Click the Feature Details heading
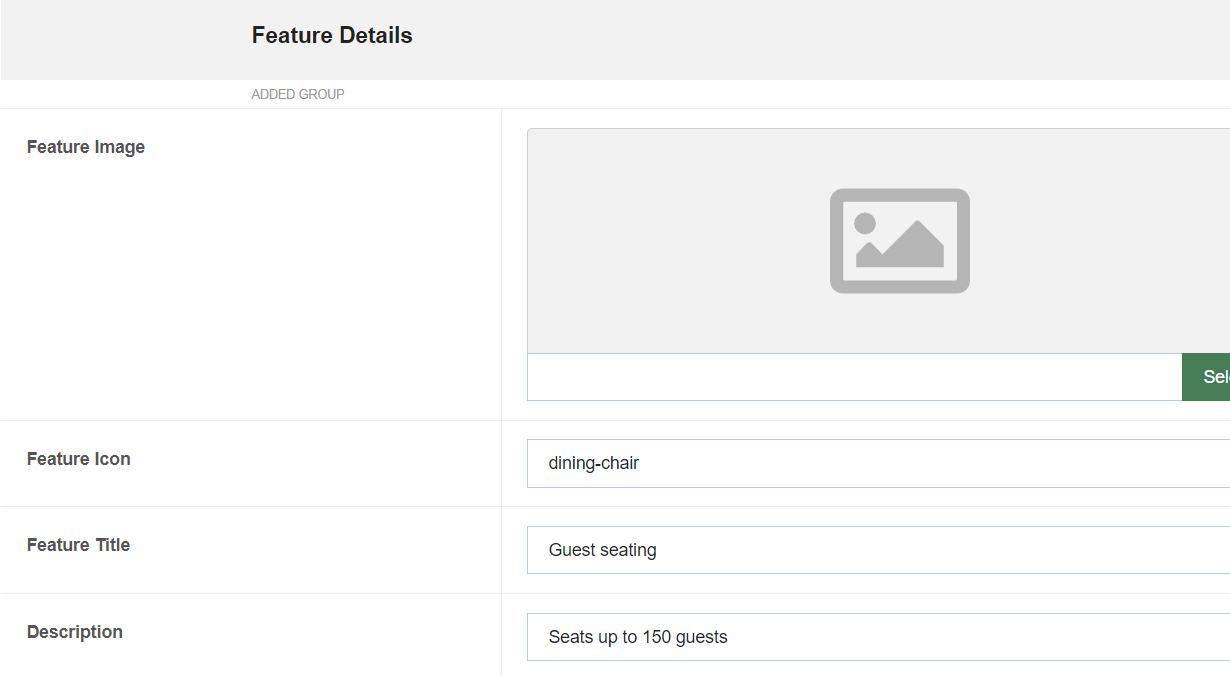Viewport: 1230px width, 677px height. pyautogui.click(x=332, y=35)
